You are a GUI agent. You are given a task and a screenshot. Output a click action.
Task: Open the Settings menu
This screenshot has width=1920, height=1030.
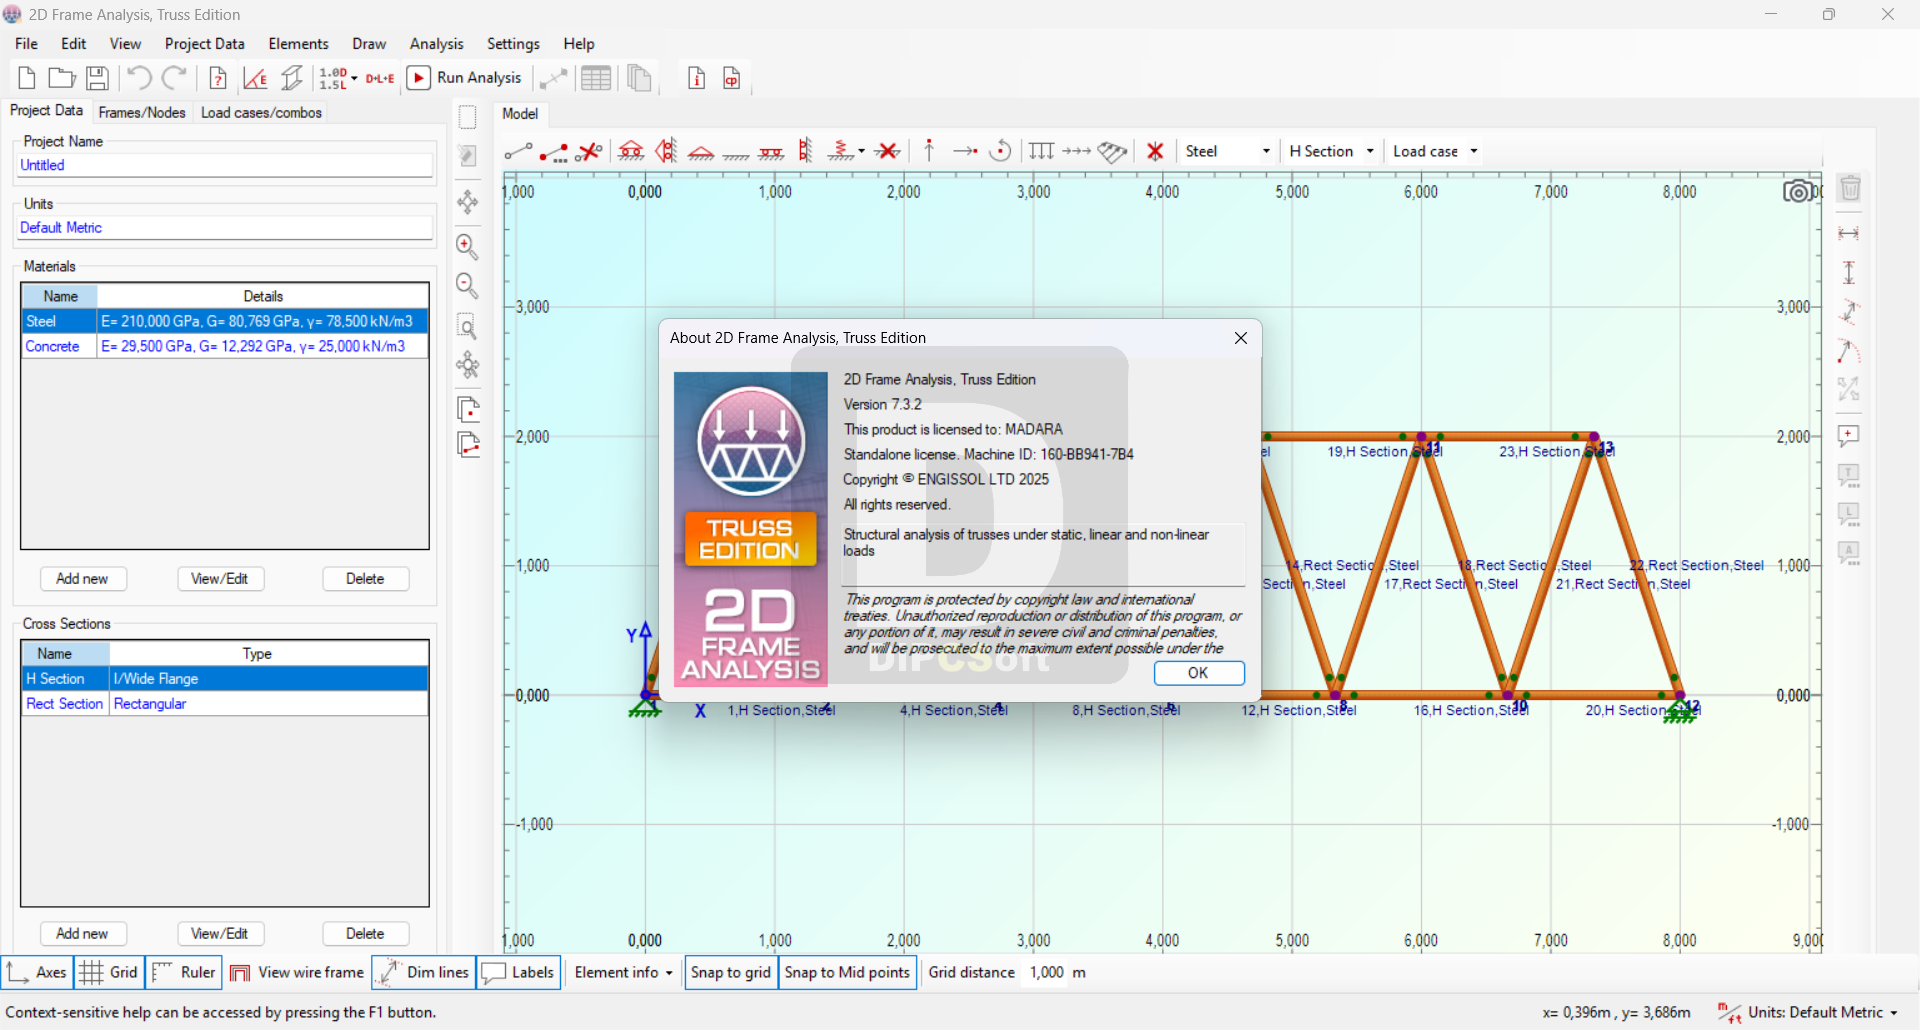tap(513, 44)
